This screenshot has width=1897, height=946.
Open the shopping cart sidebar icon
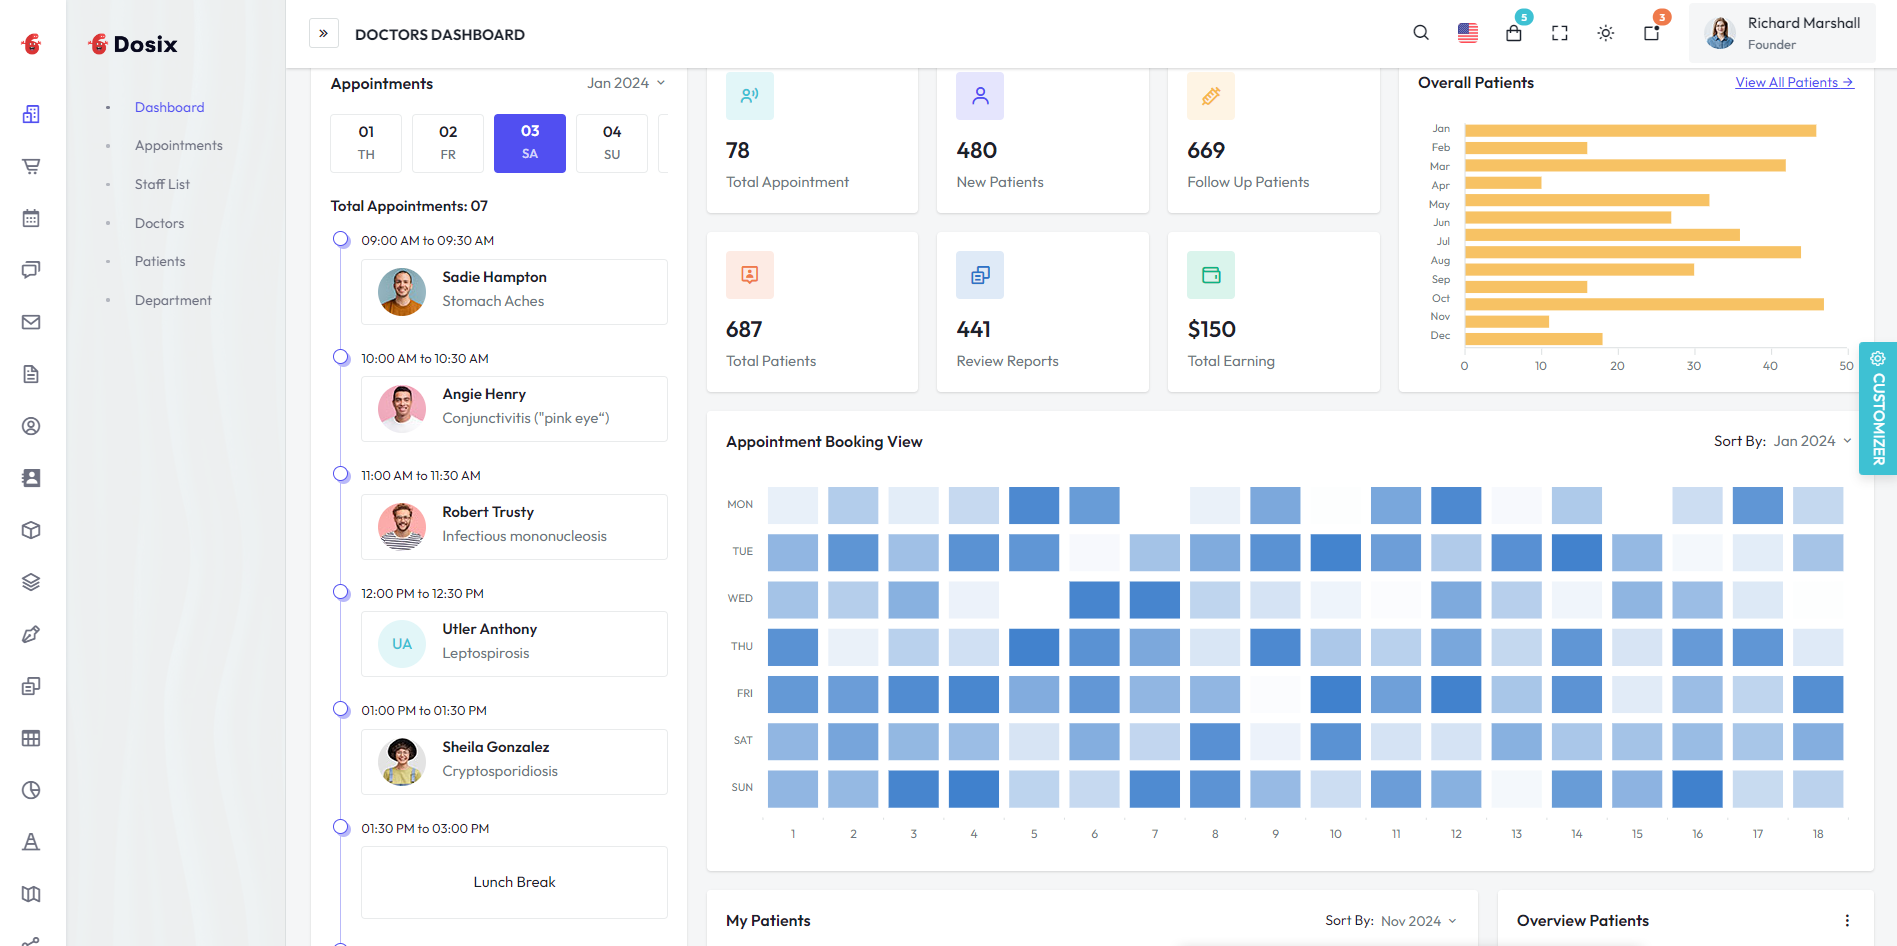tap(31, 166)
